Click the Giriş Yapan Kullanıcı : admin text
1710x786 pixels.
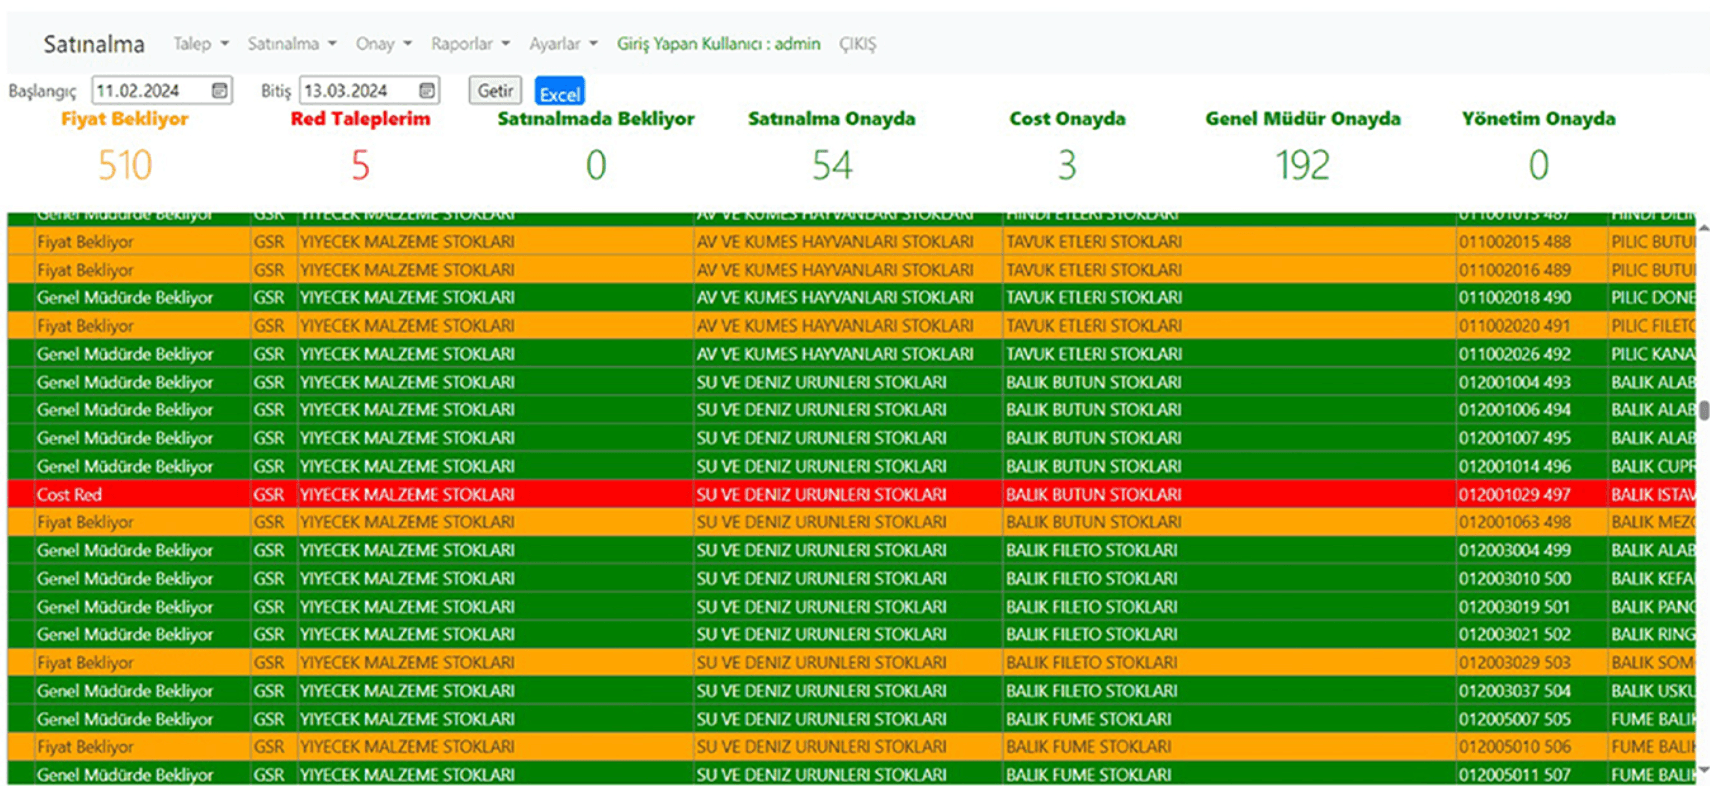click(718, 44)
